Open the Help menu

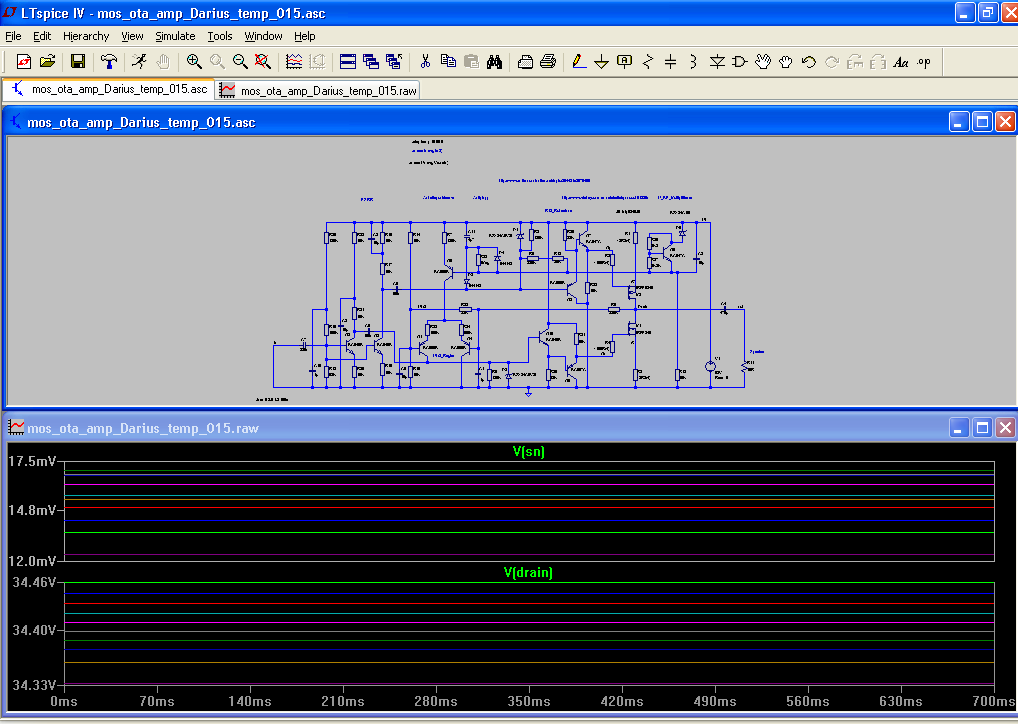304,36
